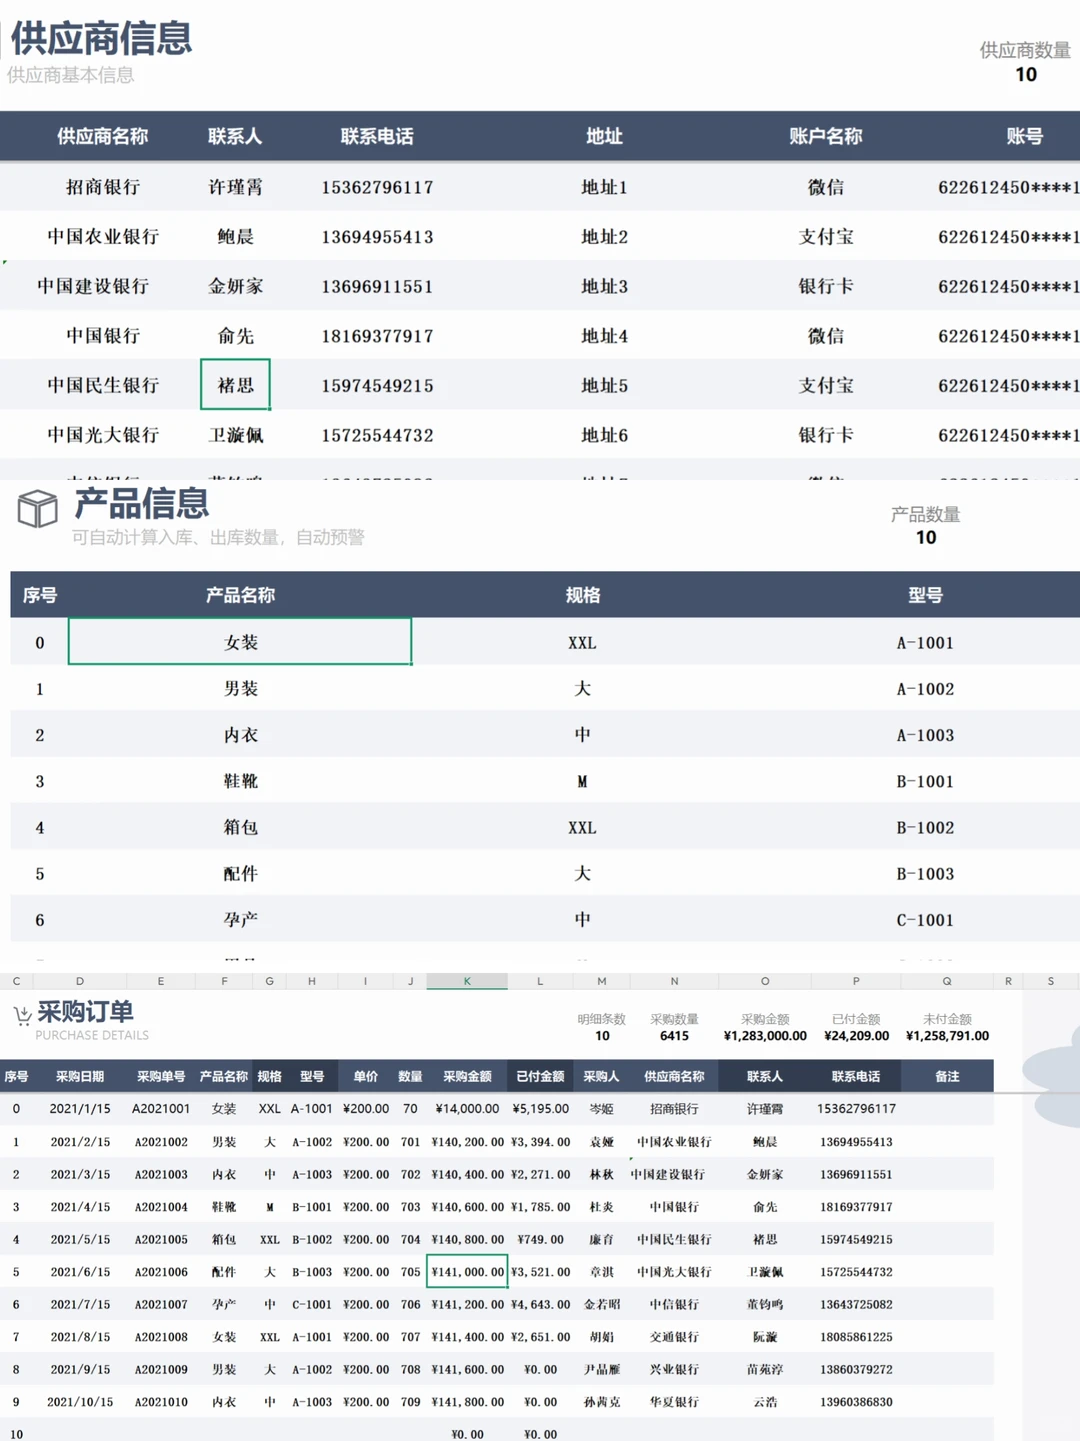The image size is (1080, 1441).
Task: Select the A2021001 purchase order number
Action: point(160,1108)
